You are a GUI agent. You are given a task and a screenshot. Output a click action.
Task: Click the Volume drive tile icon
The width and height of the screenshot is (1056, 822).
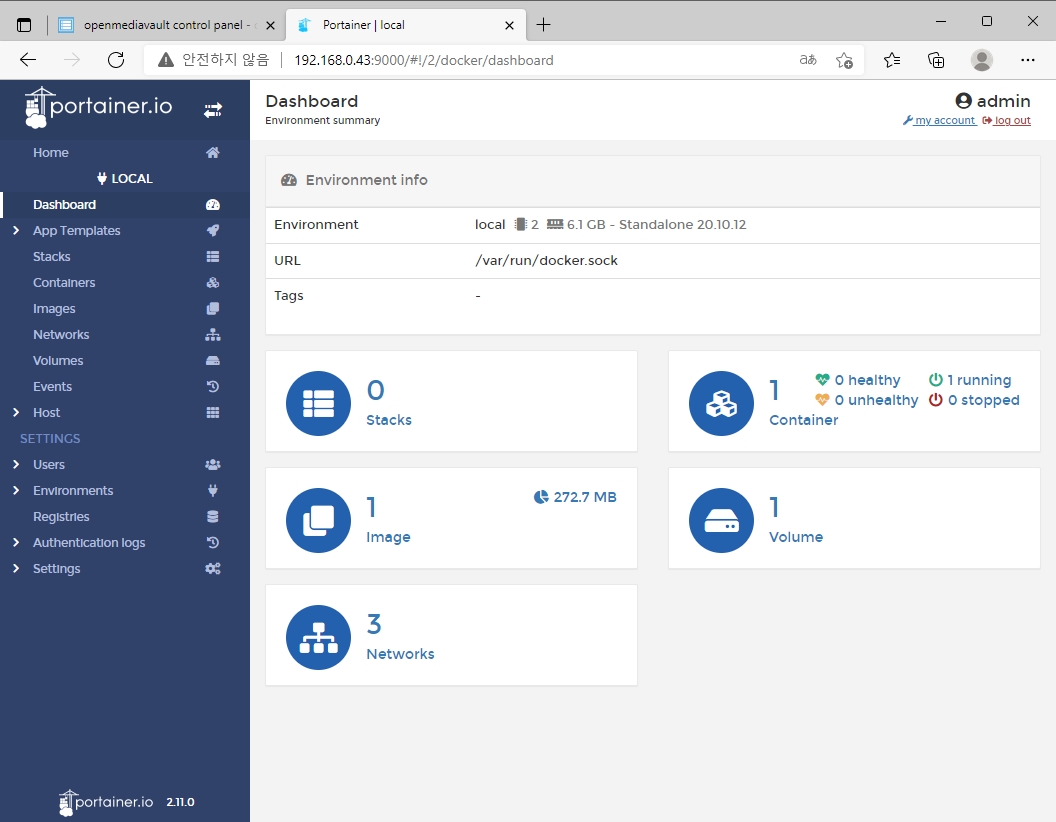click(721, 520)
